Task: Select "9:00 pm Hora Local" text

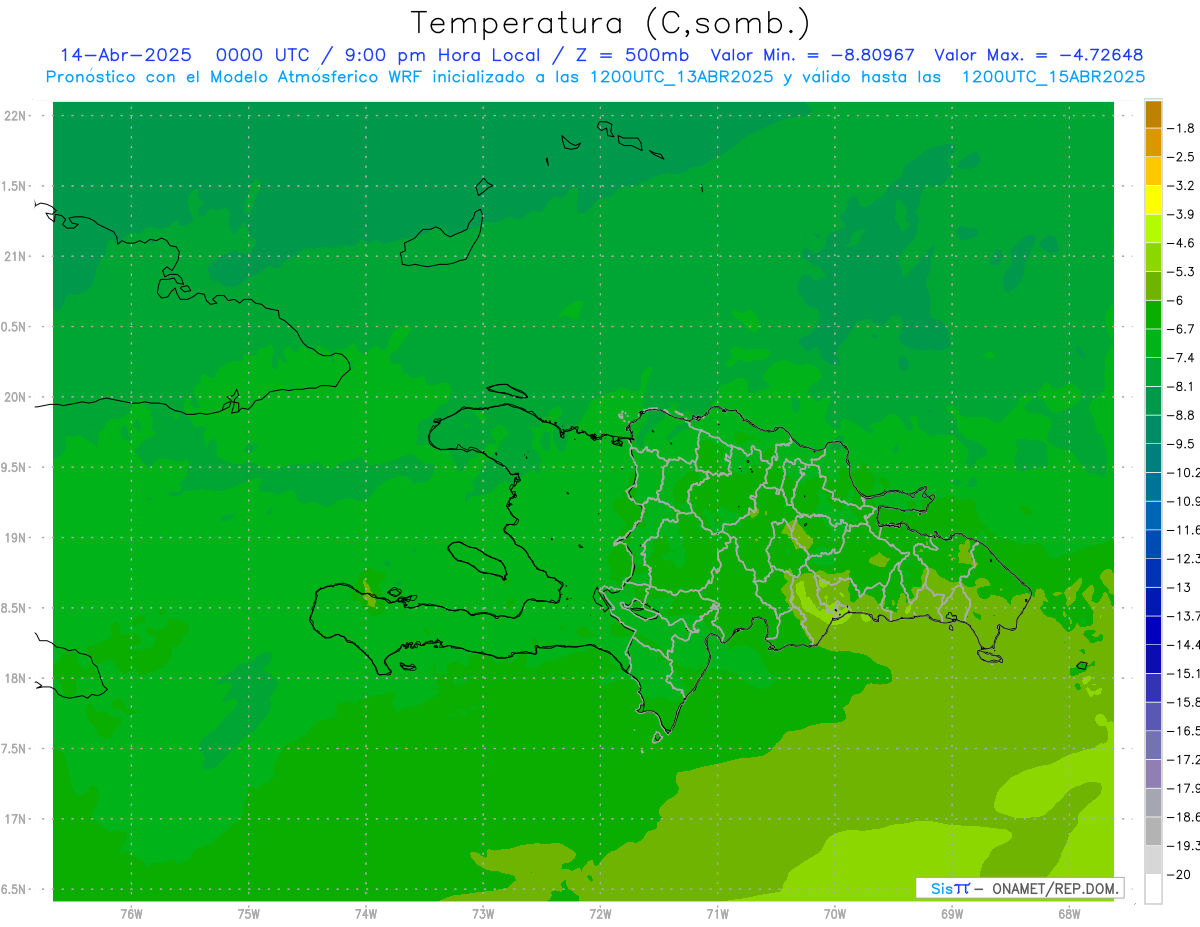Action: coord(441,55)
